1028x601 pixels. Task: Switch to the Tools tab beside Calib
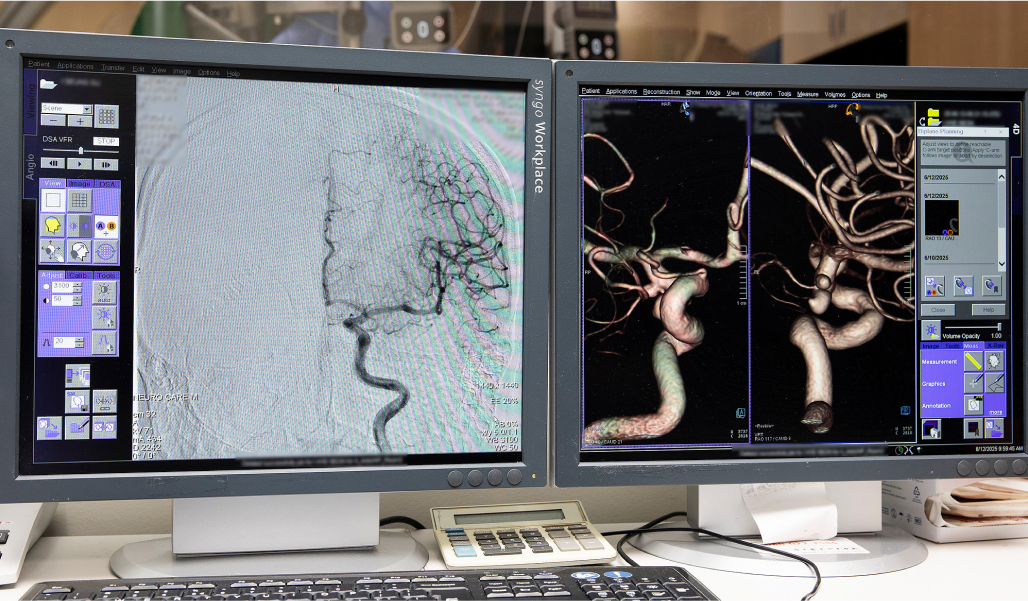(x=106, y=275)
